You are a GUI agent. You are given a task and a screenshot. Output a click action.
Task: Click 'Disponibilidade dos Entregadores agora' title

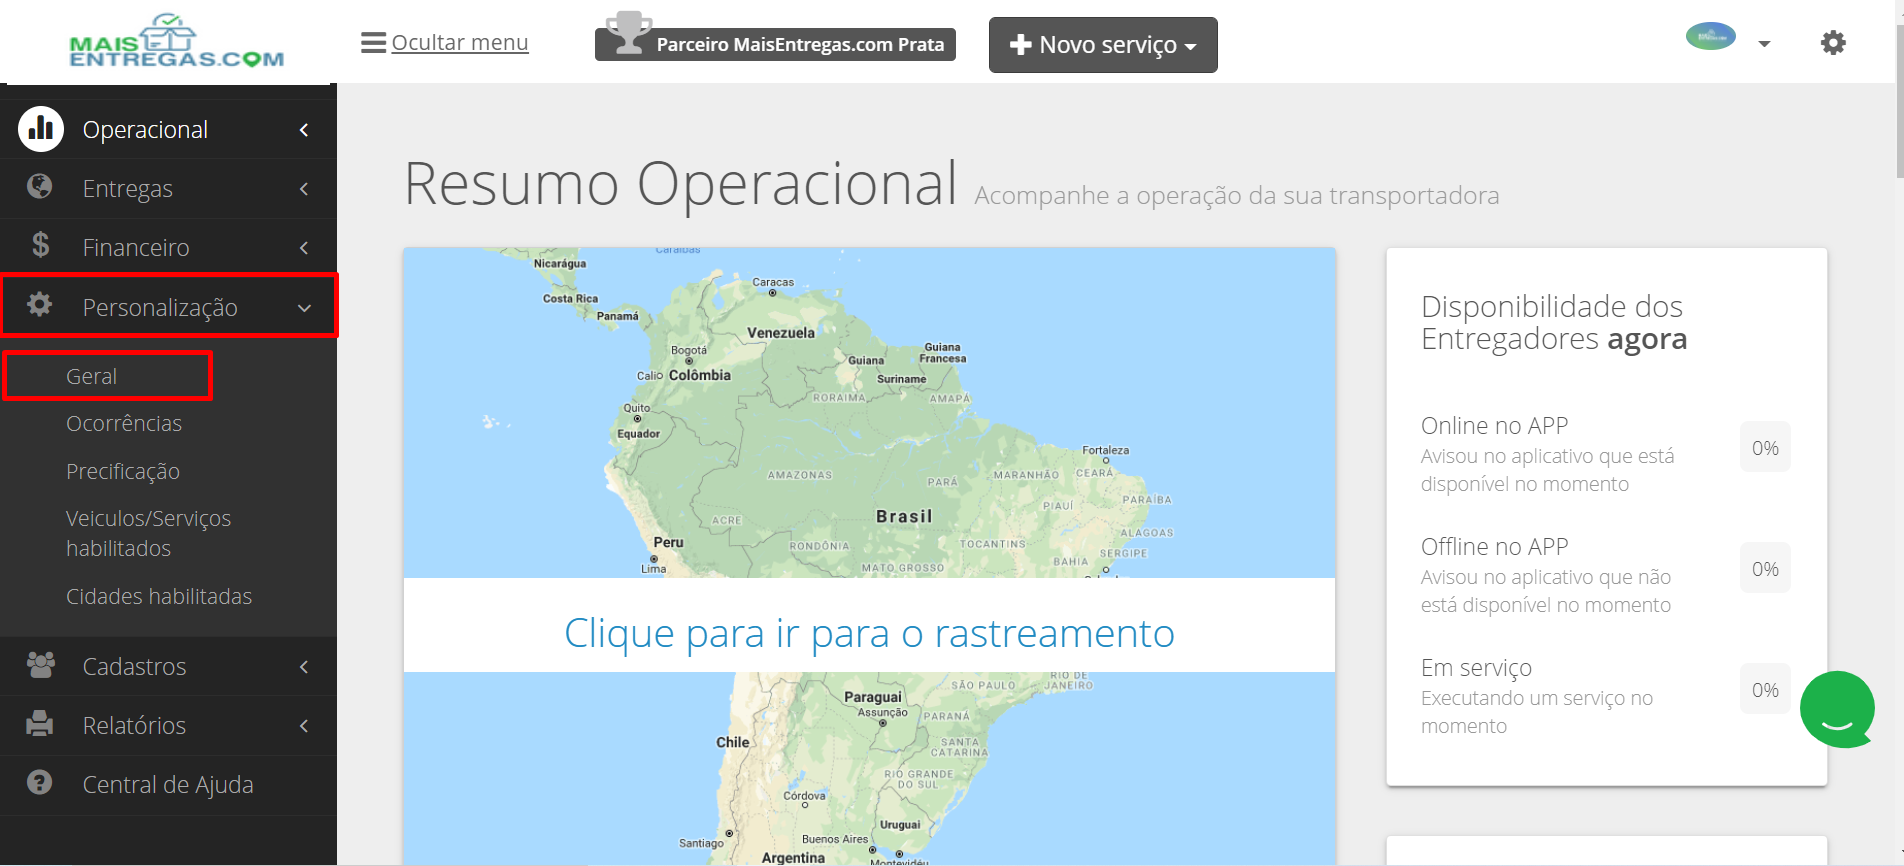coord(1554,322)
